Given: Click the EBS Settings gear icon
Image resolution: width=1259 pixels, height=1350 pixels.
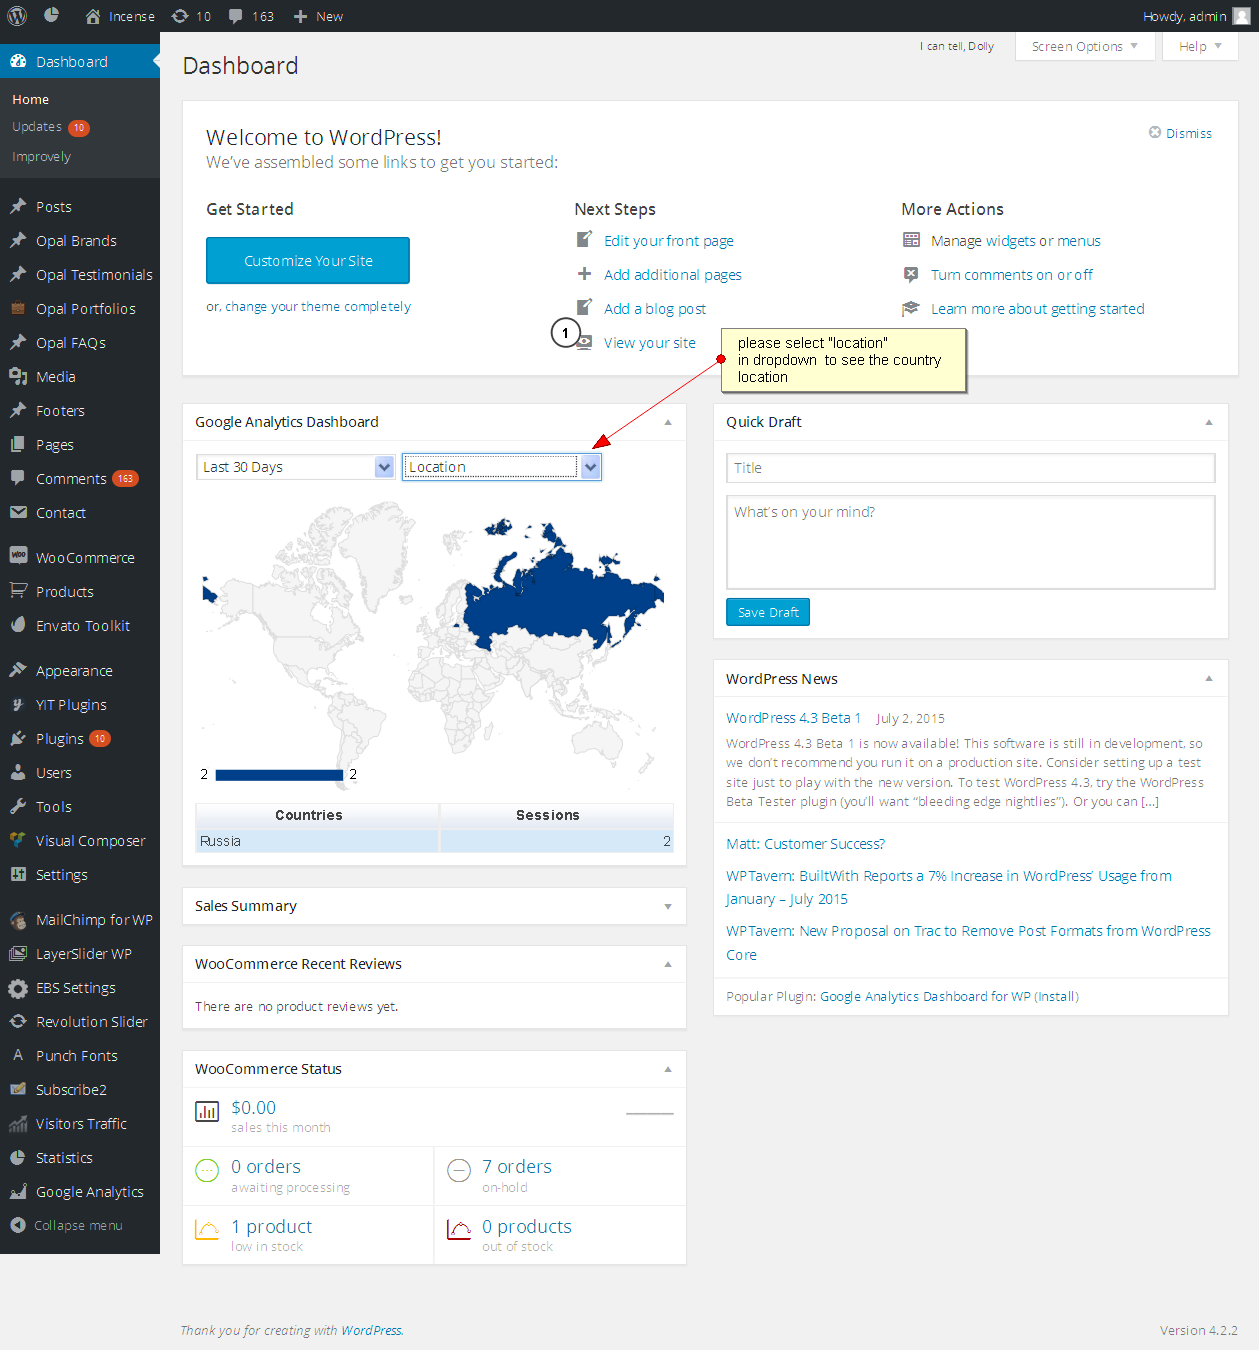Looking at the screenshot, I should tap(18, 988).
